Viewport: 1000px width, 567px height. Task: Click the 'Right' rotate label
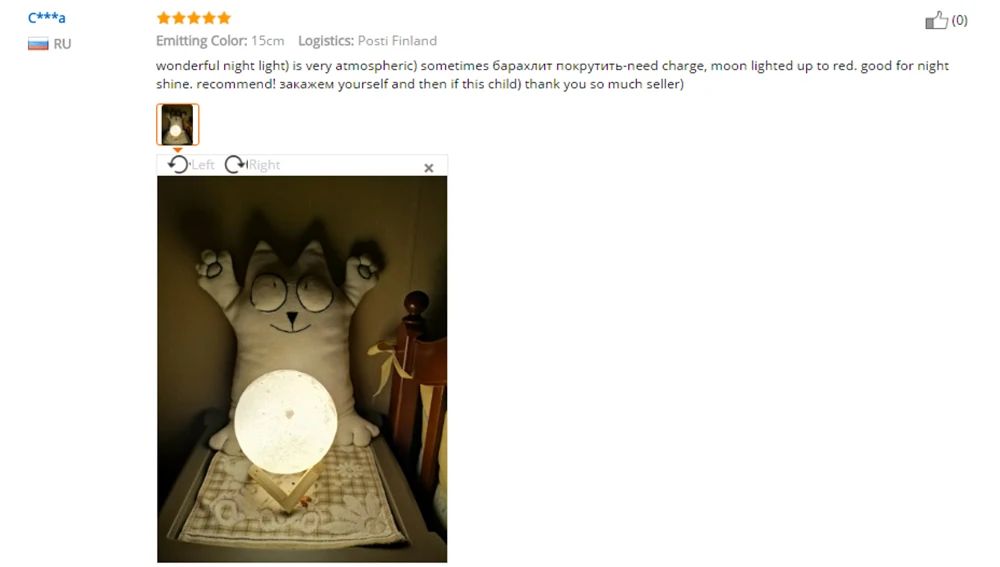(264, 165)
